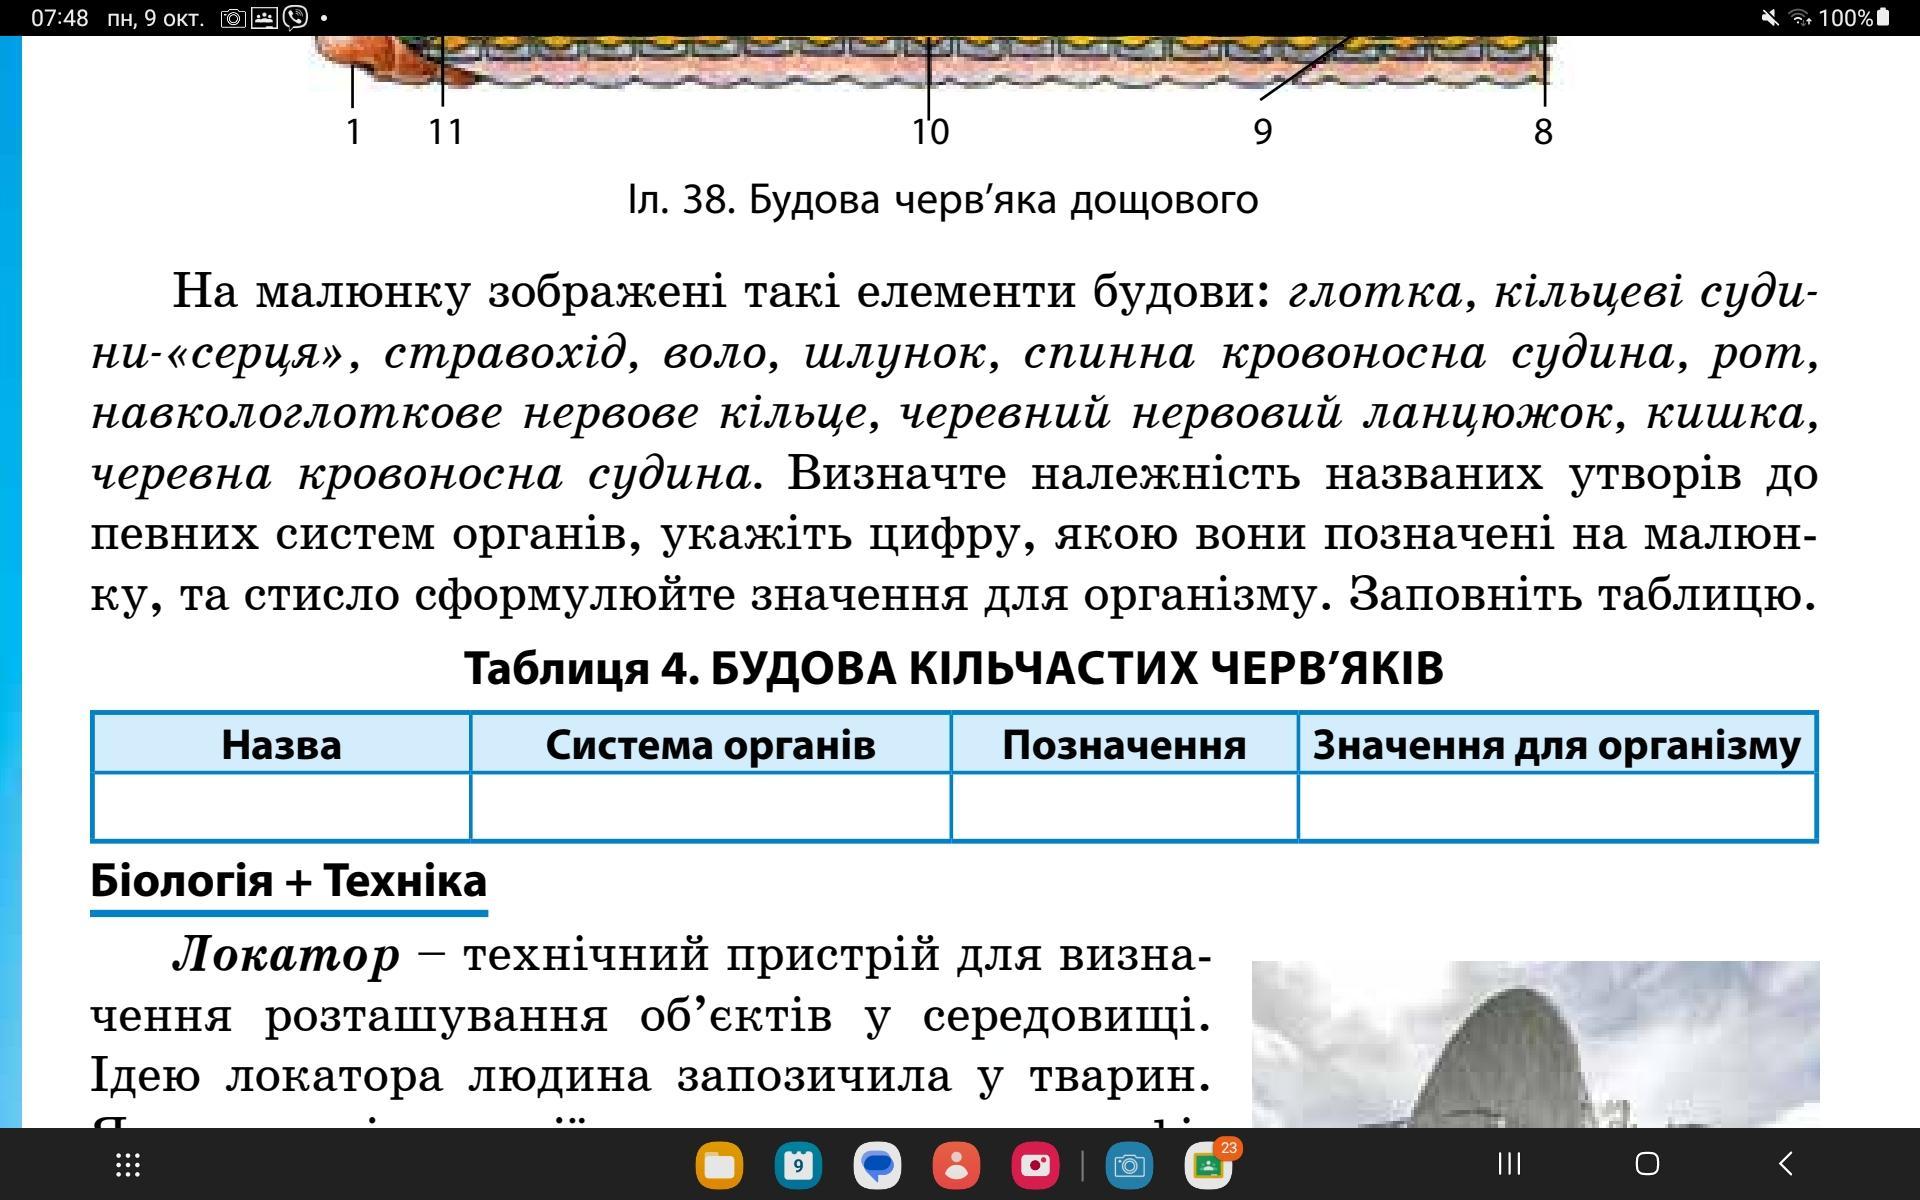Screen dimensions: 1920x1200
Task: Tap the Back navigation arrow
Action: 1786,1164
